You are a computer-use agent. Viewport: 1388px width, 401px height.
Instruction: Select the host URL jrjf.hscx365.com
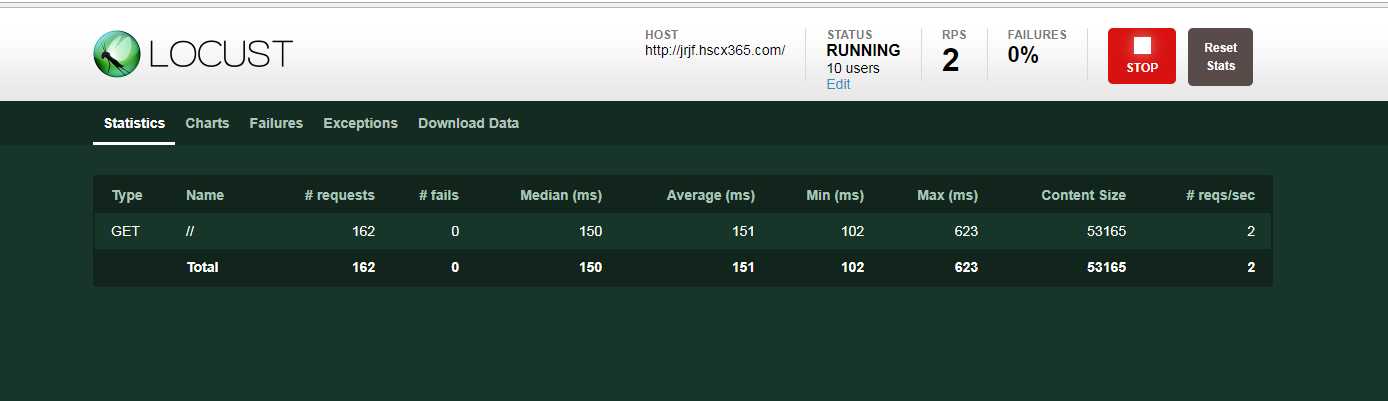pos(715,50)
